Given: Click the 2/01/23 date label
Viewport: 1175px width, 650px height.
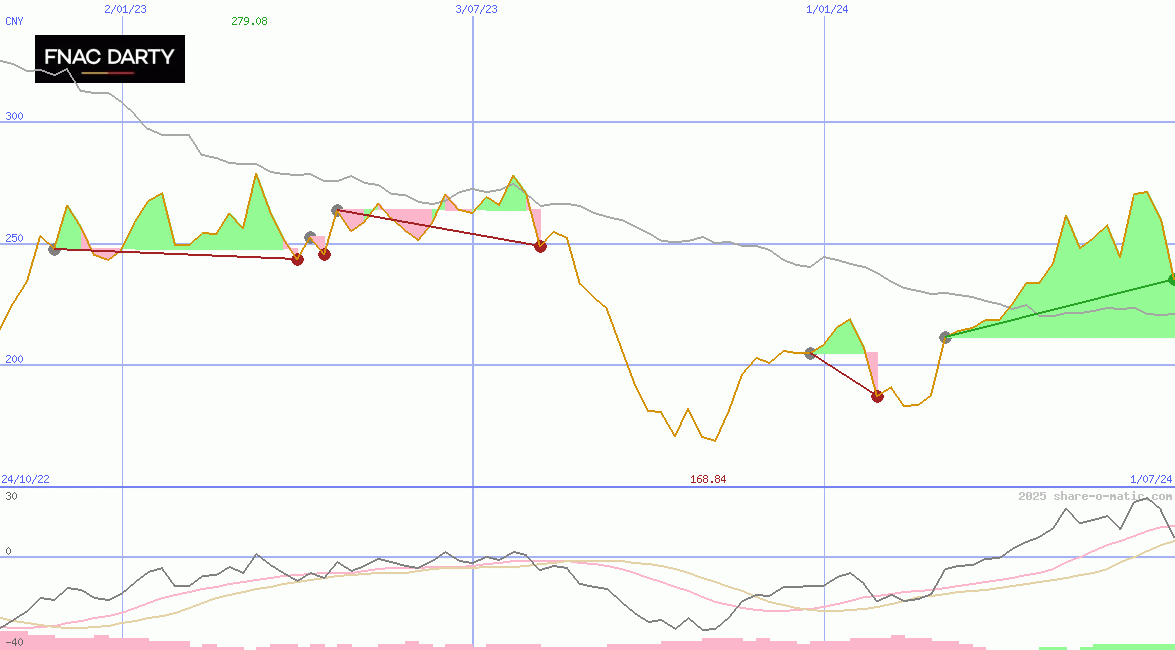Looking at the screenshot, I should tap(125, 9).
